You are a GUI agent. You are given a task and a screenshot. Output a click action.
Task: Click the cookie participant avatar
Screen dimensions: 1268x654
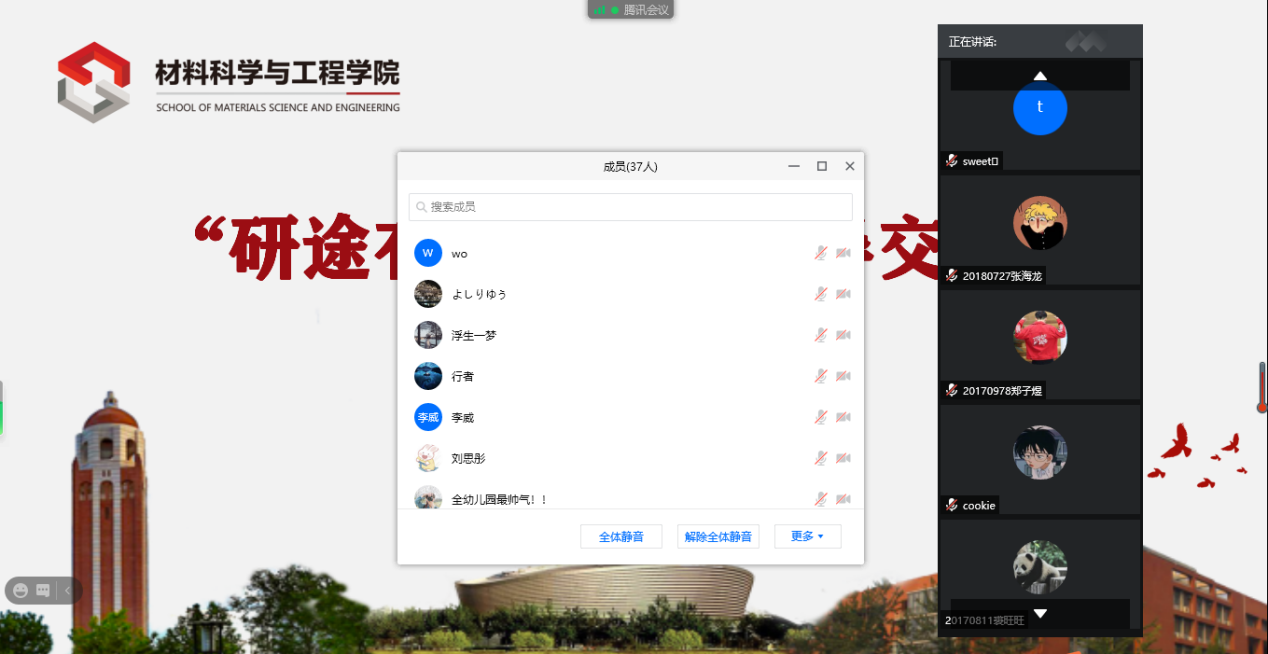pyautogui.click(x=1040, y=452)
